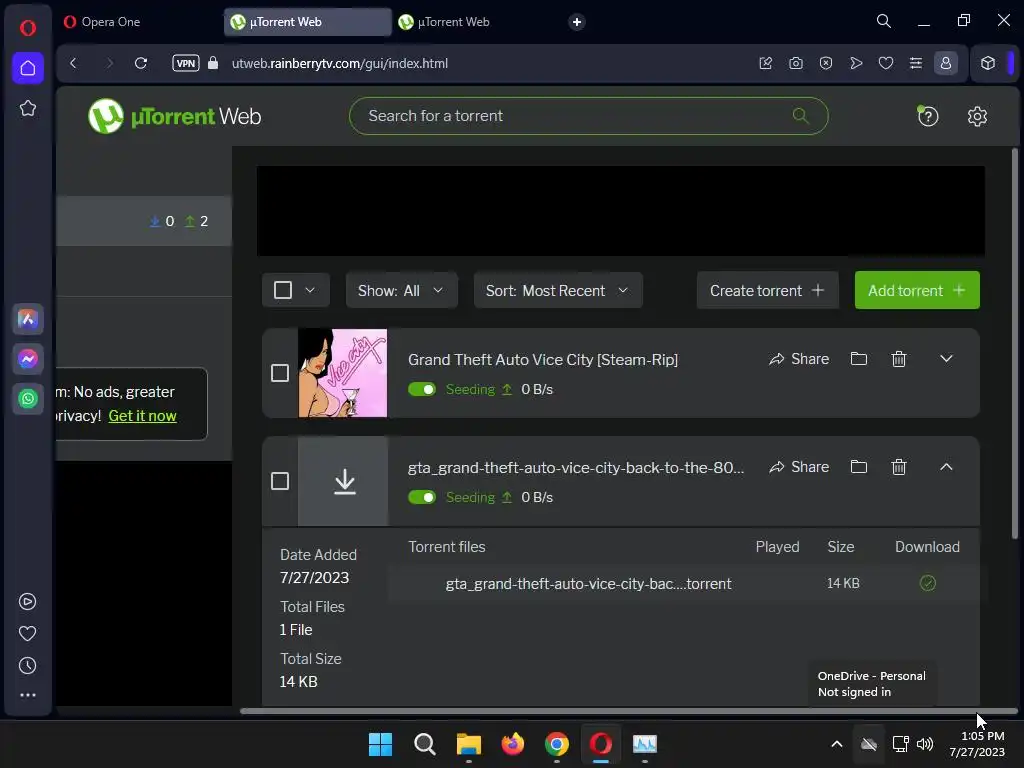Image resolution: width=1024 pixels, height=768 pixels.
Task: Open the volume control in tray
Action: click(925, 744)
